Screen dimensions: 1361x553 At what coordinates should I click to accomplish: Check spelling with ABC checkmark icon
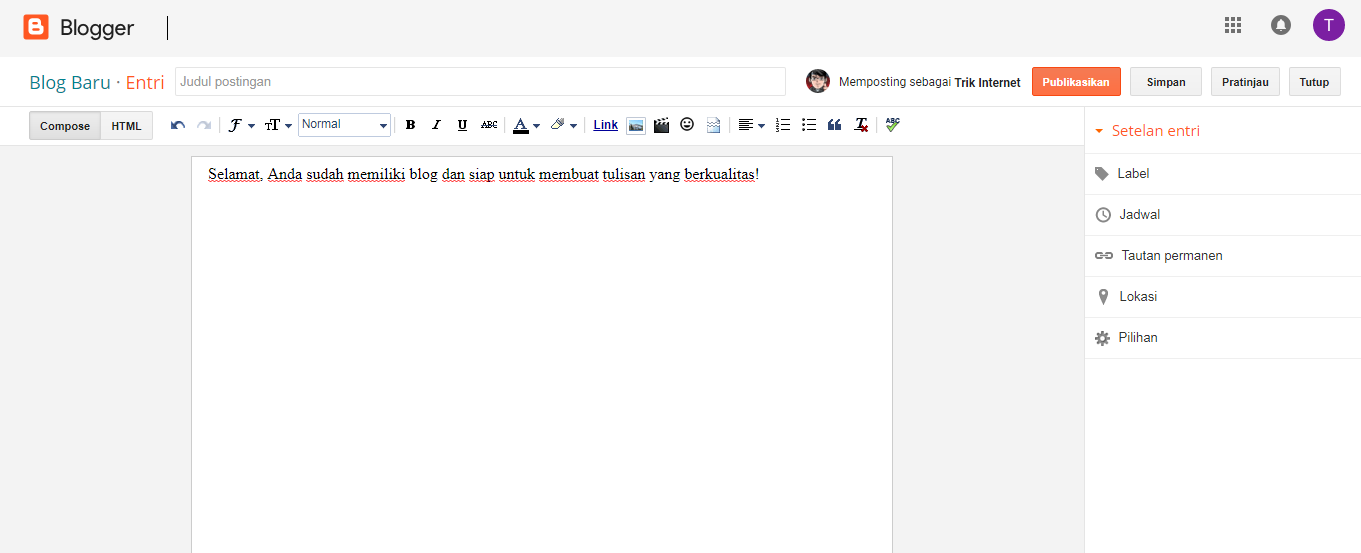pos(892,125)
